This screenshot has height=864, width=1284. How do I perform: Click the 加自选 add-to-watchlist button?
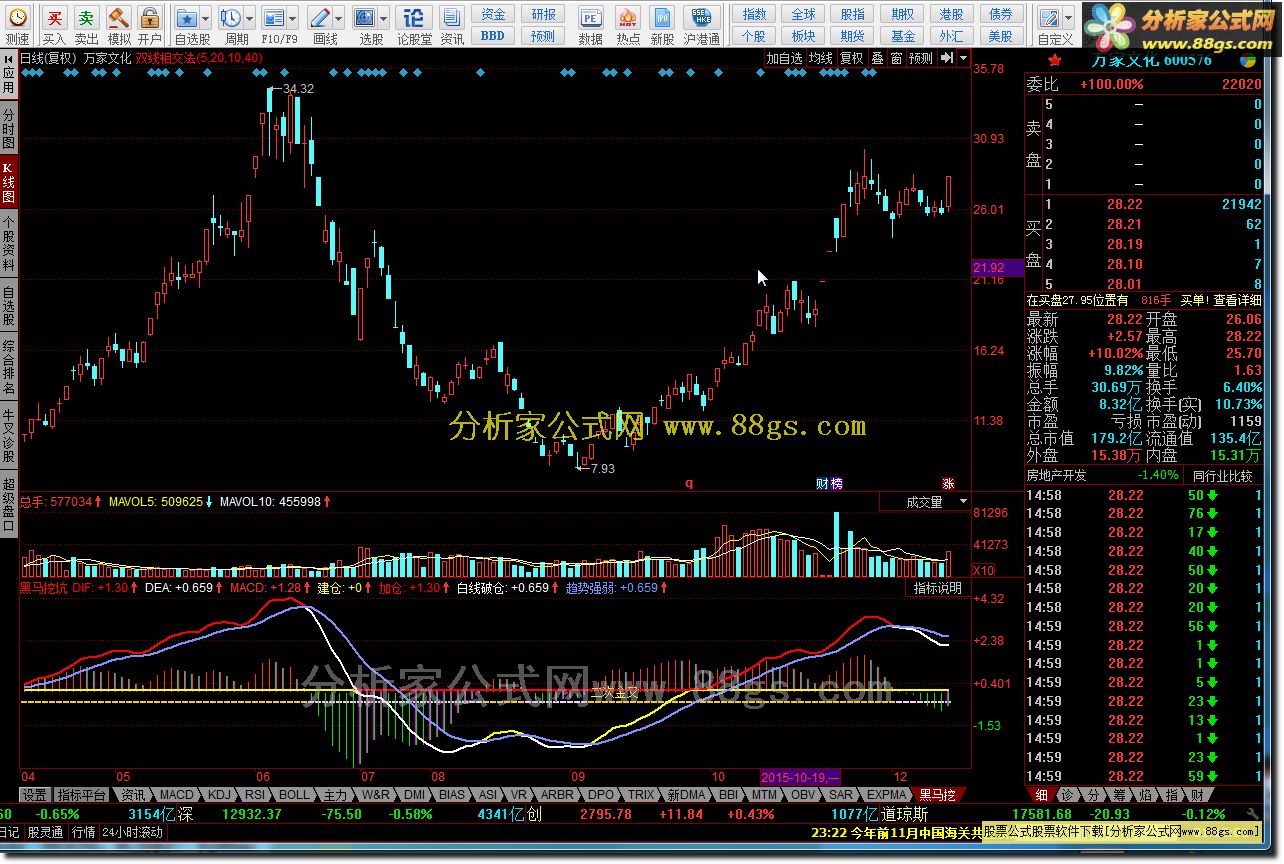[x=784, y=59]
